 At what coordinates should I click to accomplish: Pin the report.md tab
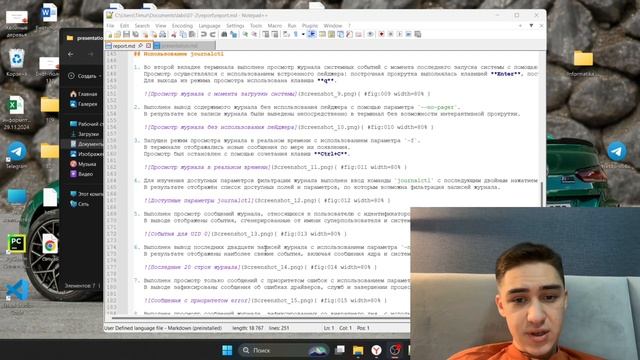[140, 46]
